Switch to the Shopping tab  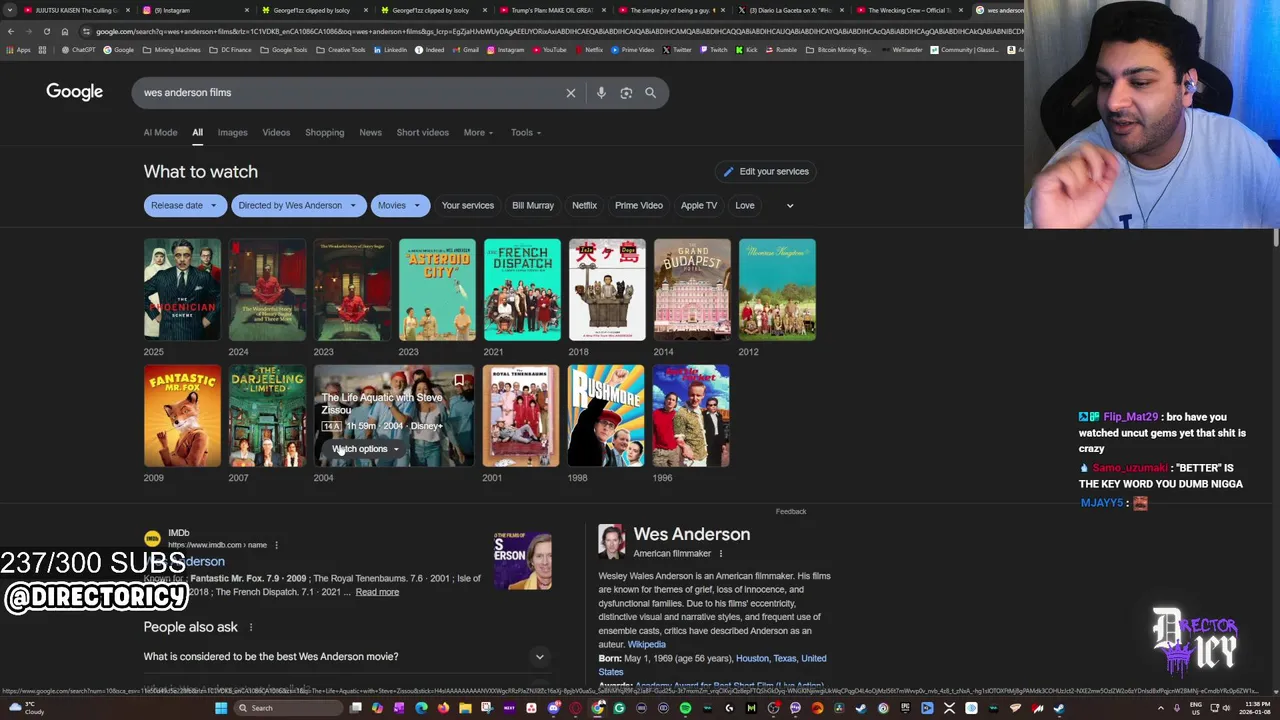pyautogui.click(x=324, y=133)
